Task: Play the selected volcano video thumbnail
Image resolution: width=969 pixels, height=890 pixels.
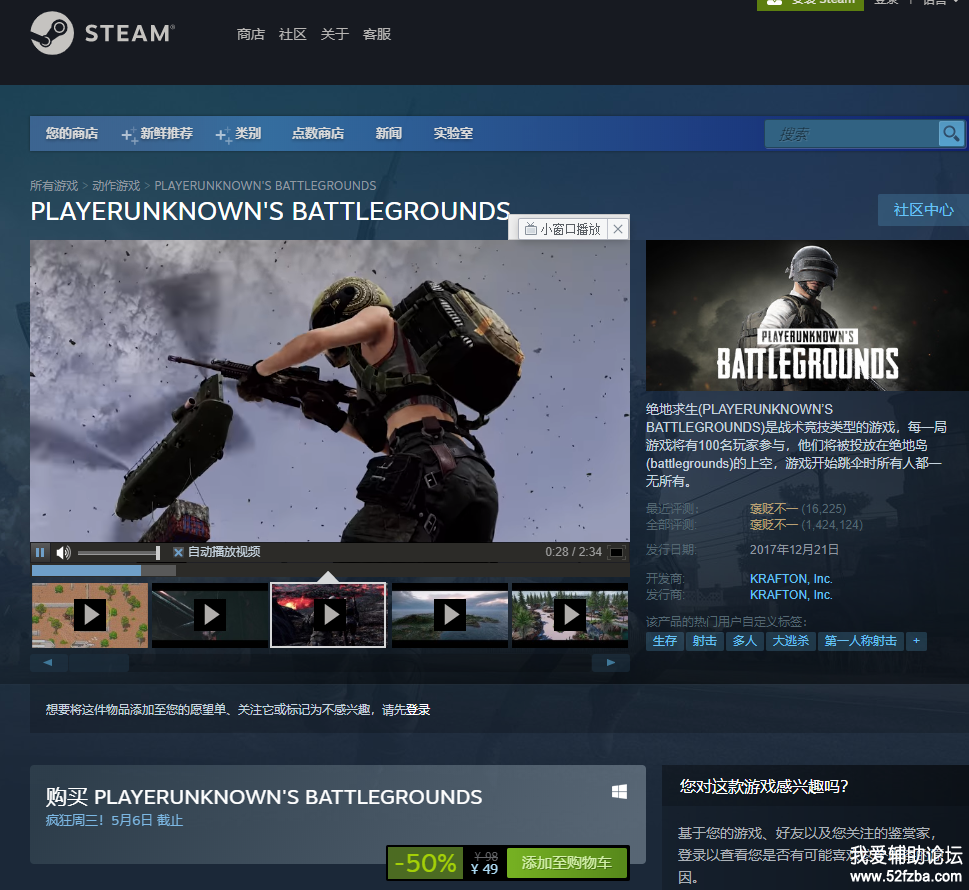Action: click(328, 615)
